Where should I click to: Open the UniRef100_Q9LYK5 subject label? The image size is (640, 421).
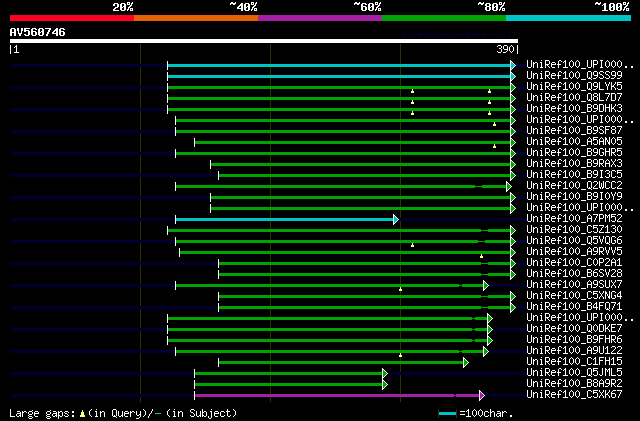pos(574,86)
